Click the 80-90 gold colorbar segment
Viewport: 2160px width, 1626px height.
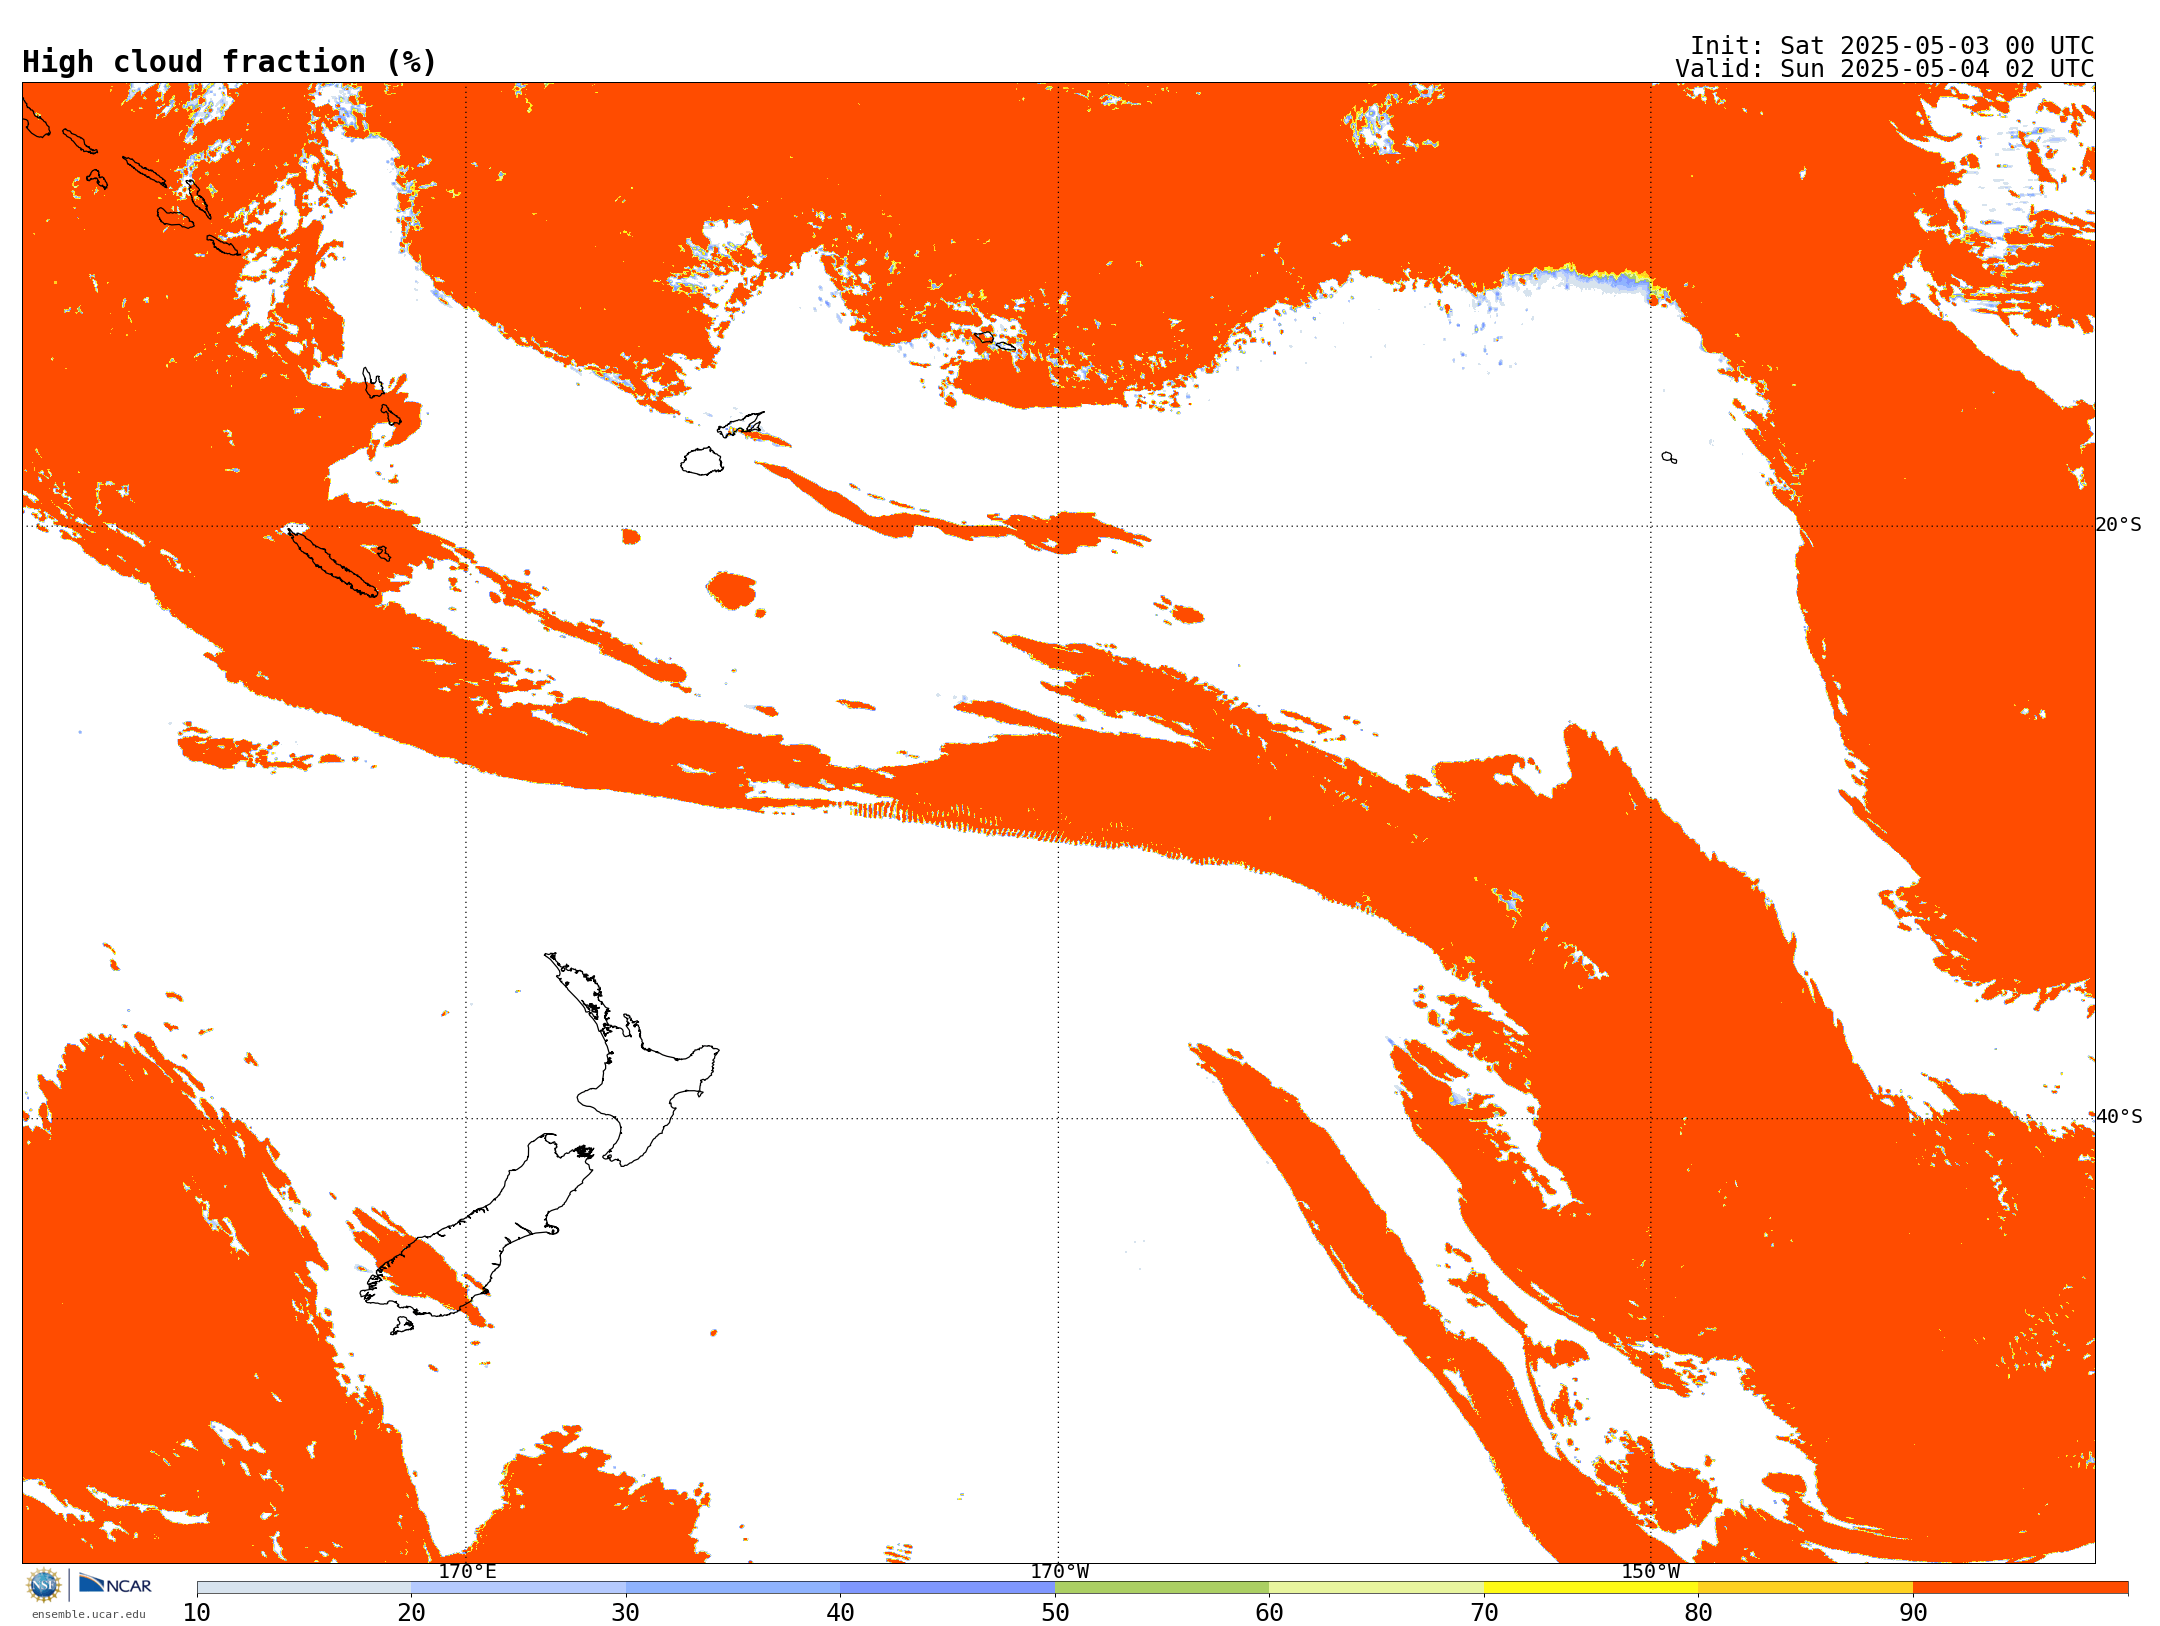(1805, 1588)
